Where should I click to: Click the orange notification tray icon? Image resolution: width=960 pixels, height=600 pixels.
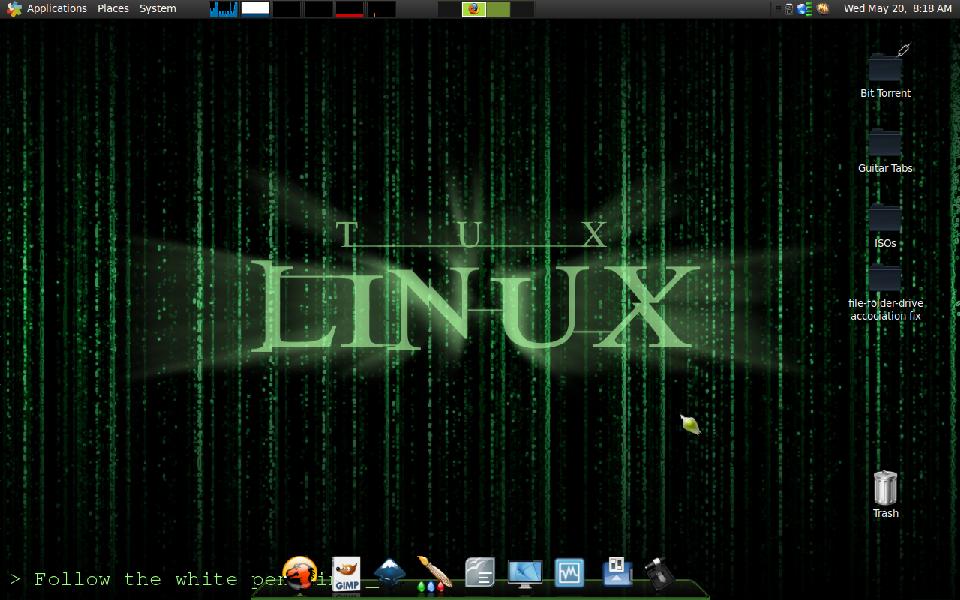coord(823,9)
